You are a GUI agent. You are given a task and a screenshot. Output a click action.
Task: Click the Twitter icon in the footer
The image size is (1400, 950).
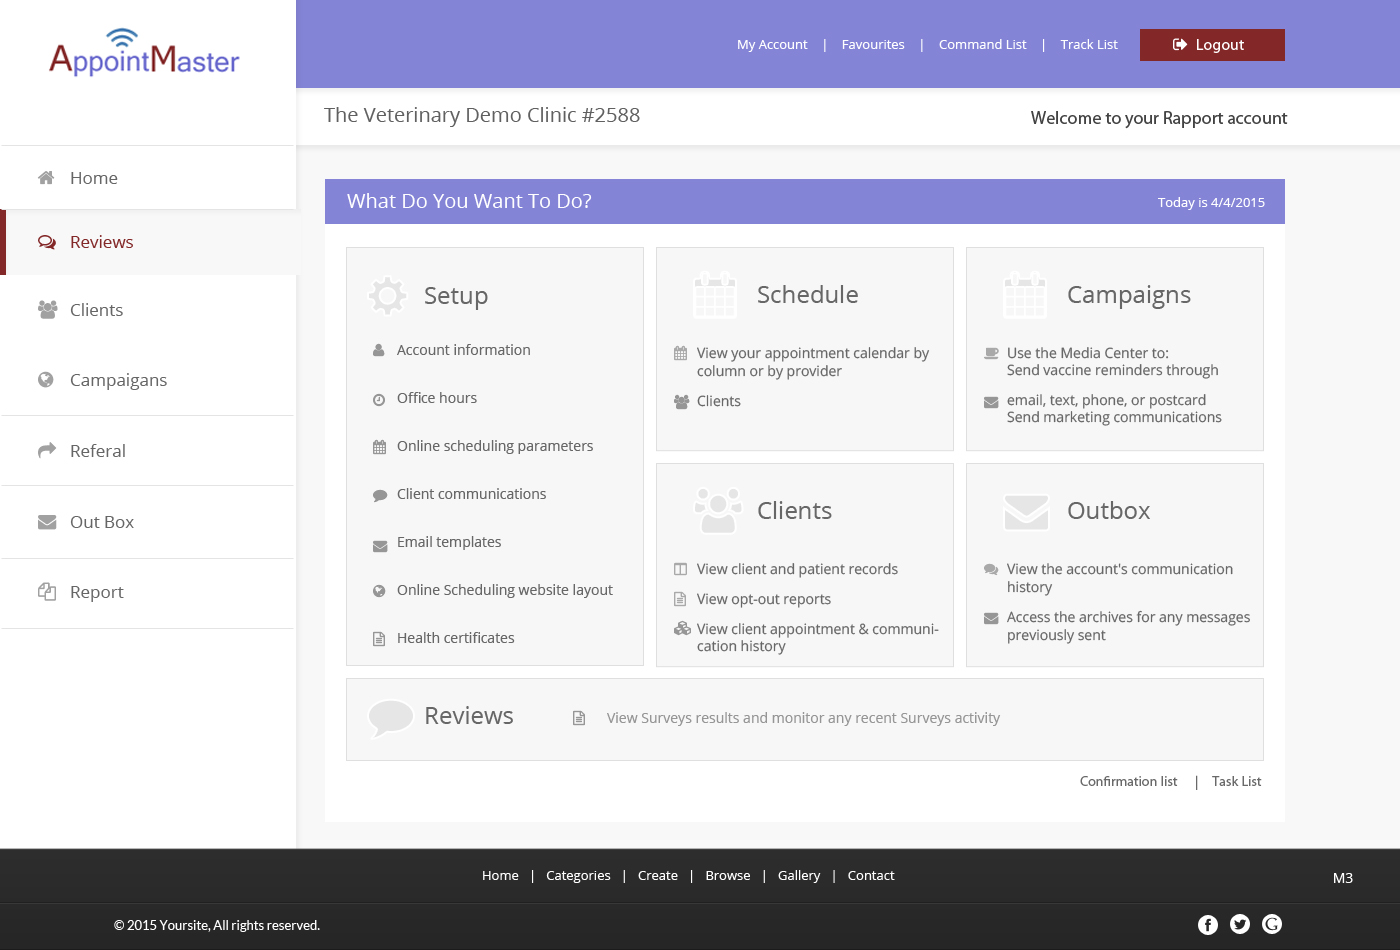click(x=1240, y=925)
